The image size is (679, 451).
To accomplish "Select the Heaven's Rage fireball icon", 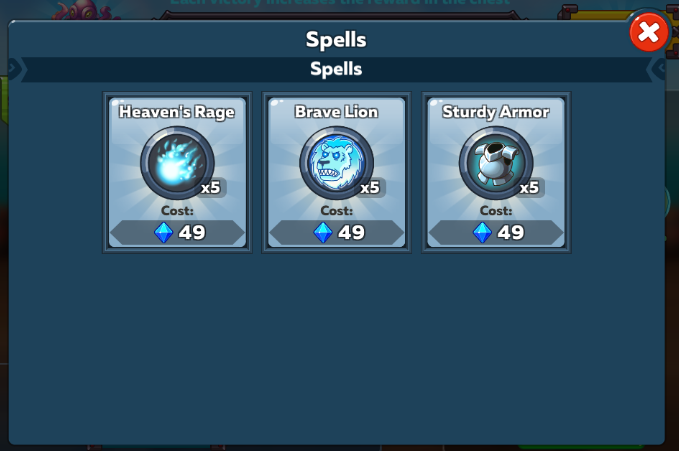I will (177, 163).
